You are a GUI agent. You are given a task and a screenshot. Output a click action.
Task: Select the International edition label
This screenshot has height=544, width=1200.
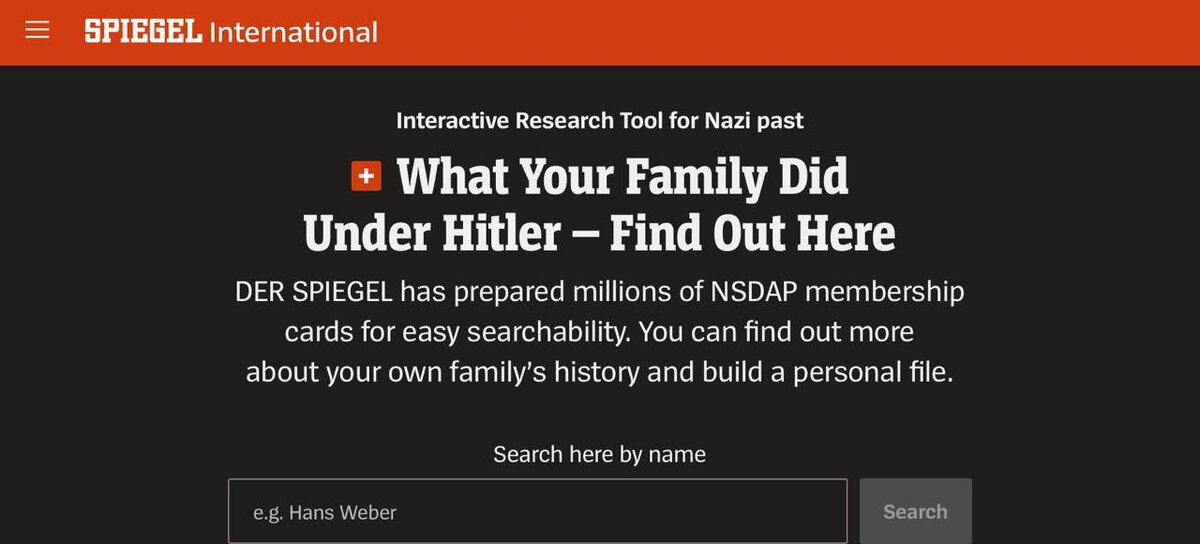[293, 32]
